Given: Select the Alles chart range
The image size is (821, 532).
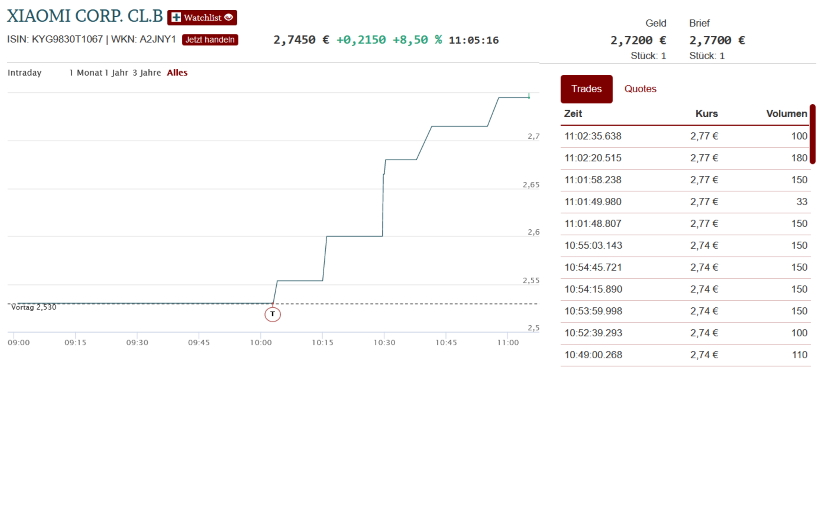Looking at the screenshot, I should (177, 73).
